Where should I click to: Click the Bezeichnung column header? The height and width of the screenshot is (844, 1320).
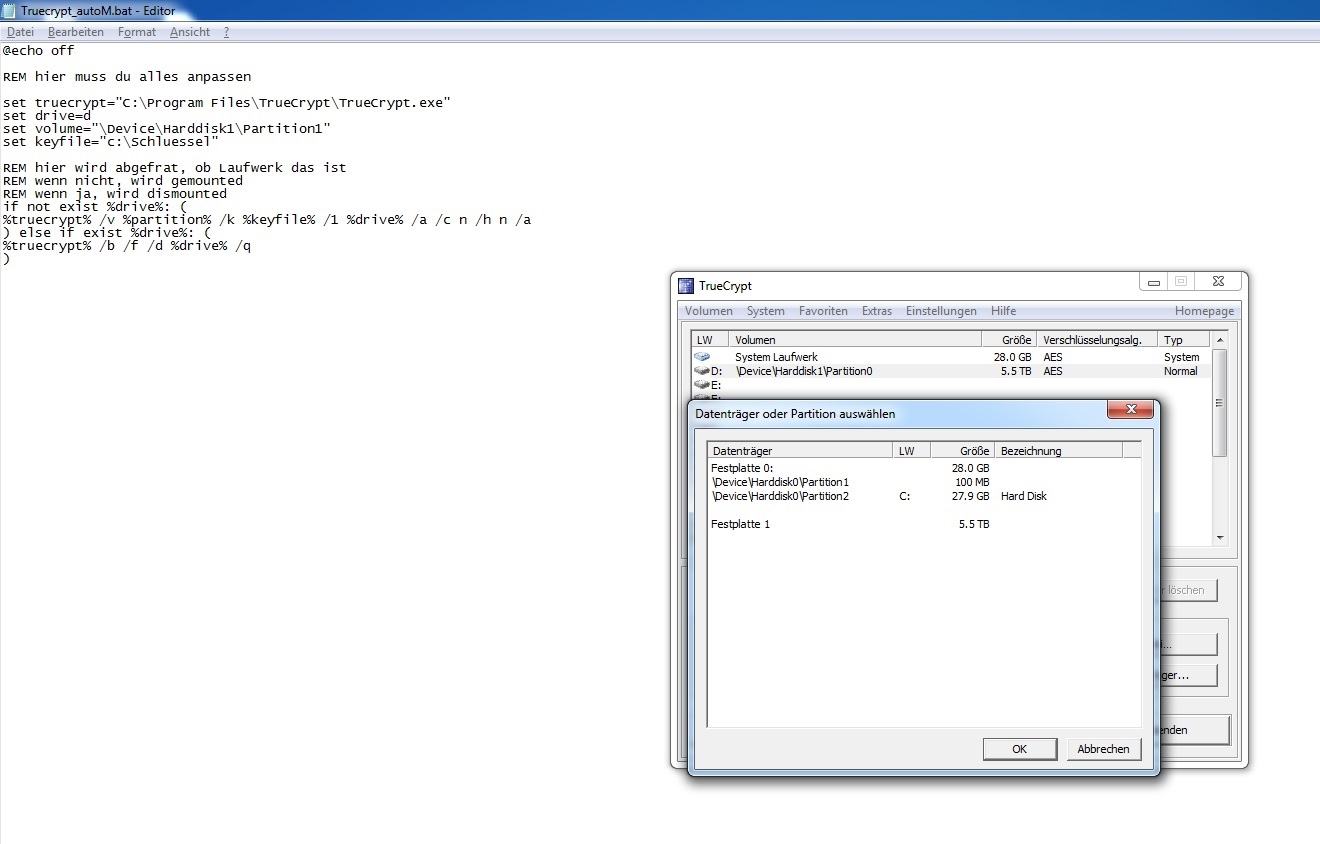[x=1058, y=451]
